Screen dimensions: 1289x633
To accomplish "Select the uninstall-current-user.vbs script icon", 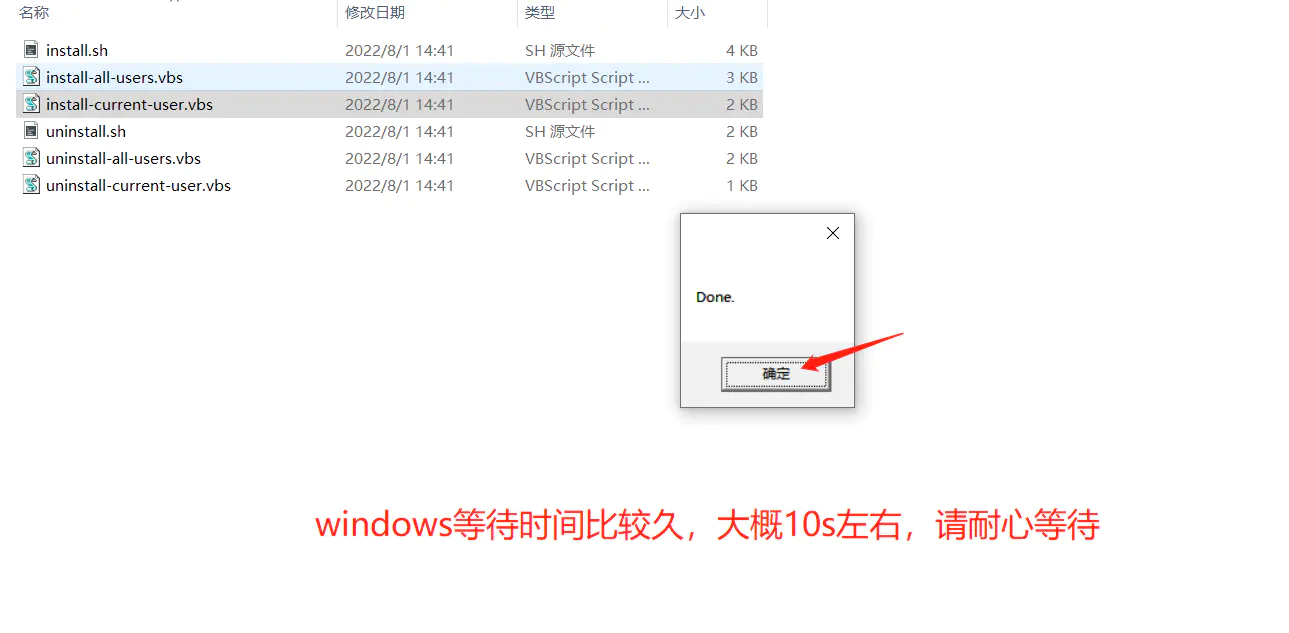I will [31, 185].
